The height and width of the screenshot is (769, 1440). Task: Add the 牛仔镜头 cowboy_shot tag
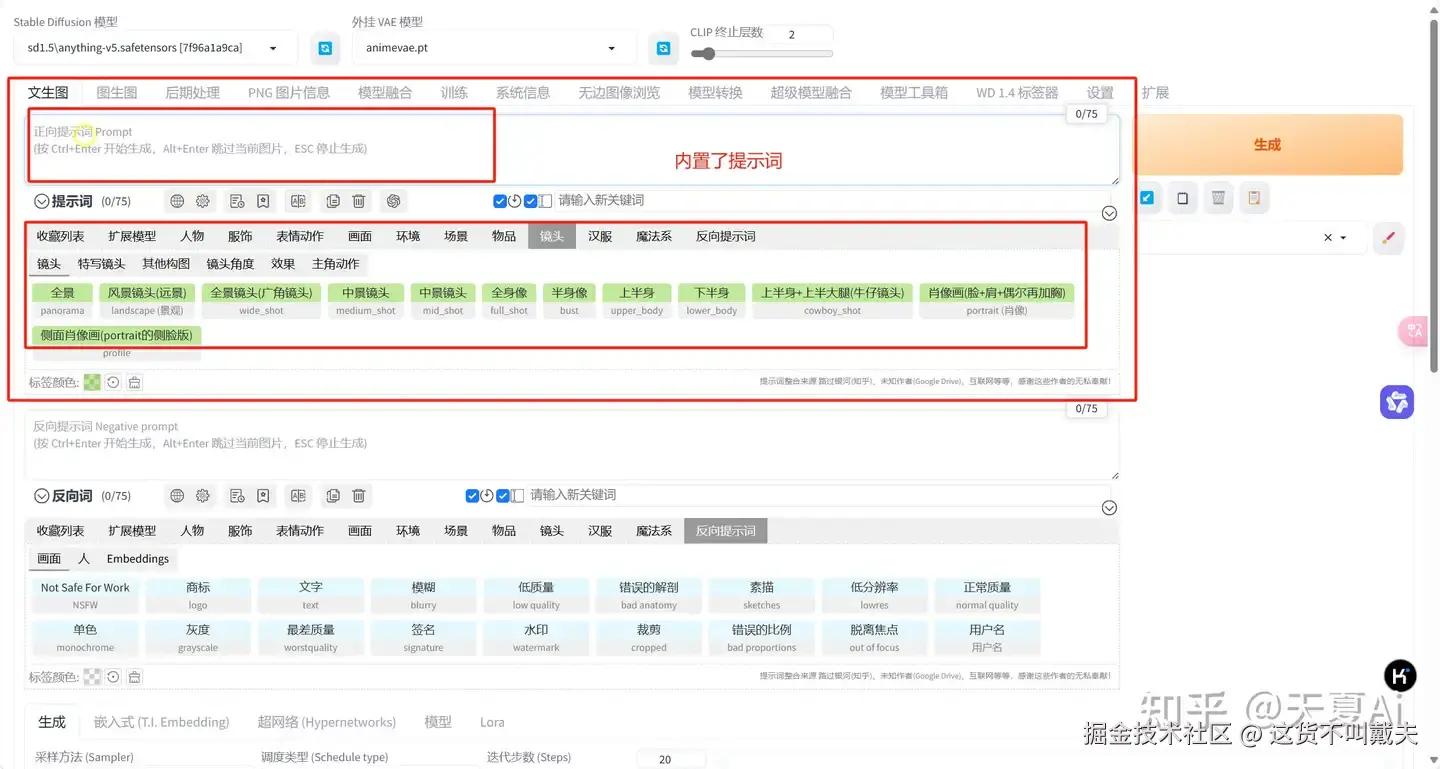point(832,301)
